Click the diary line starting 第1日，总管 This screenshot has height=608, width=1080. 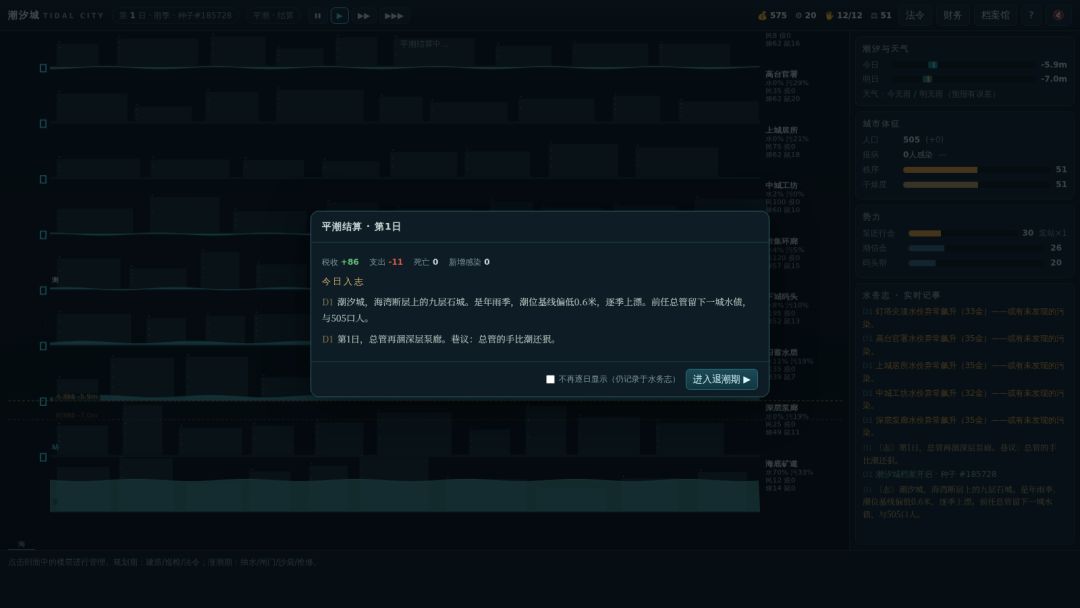tap(439, 339)
